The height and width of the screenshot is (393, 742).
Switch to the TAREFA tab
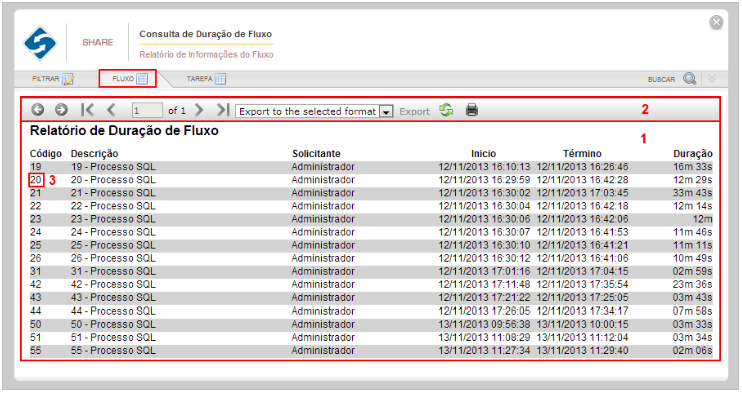pos(206,79)
